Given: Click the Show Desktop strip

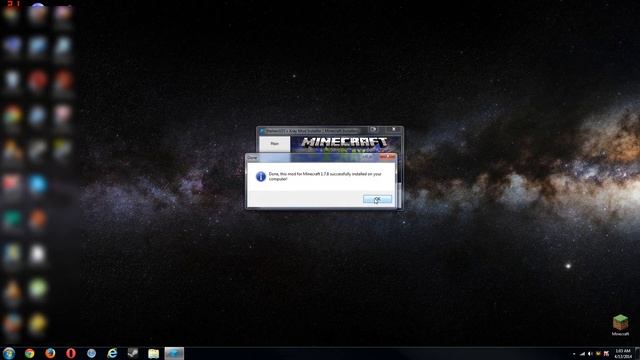Looking at the screenshot, I should pos(638,353).
